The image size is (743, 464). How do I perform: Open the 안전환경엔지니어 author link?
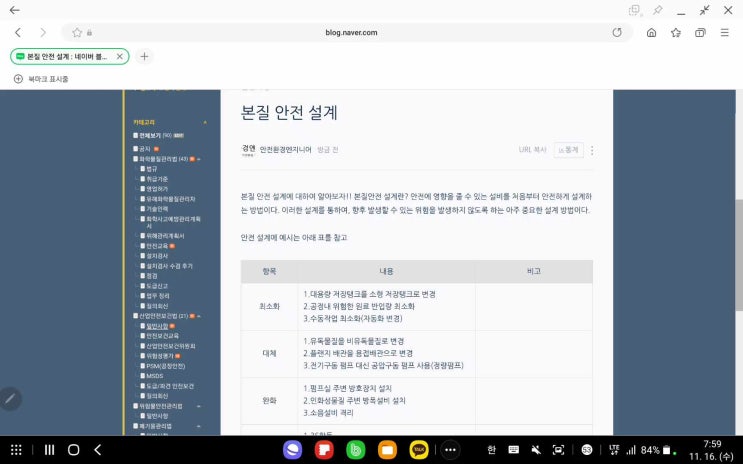coord(285,150)
